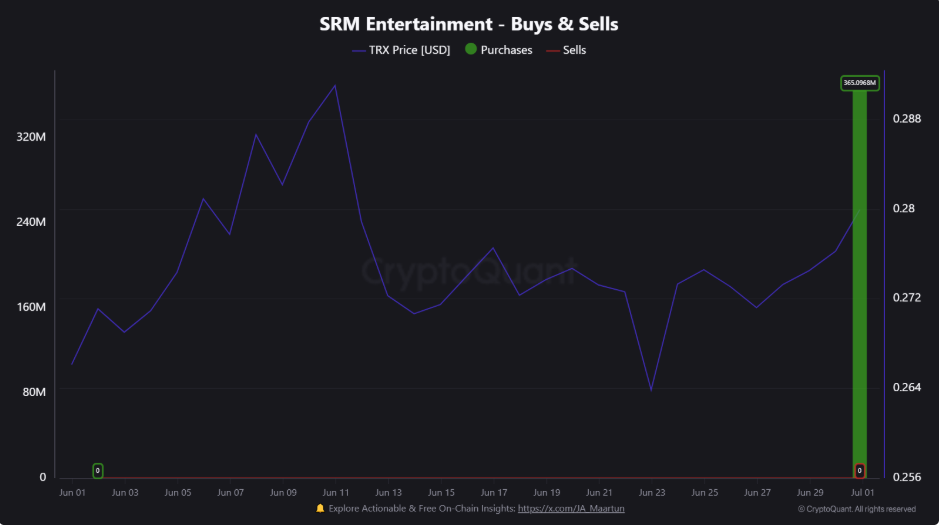Click the bell icon in footer
Image resolution: width=945 pixels, height=525 pixels.
pos(320,509)
